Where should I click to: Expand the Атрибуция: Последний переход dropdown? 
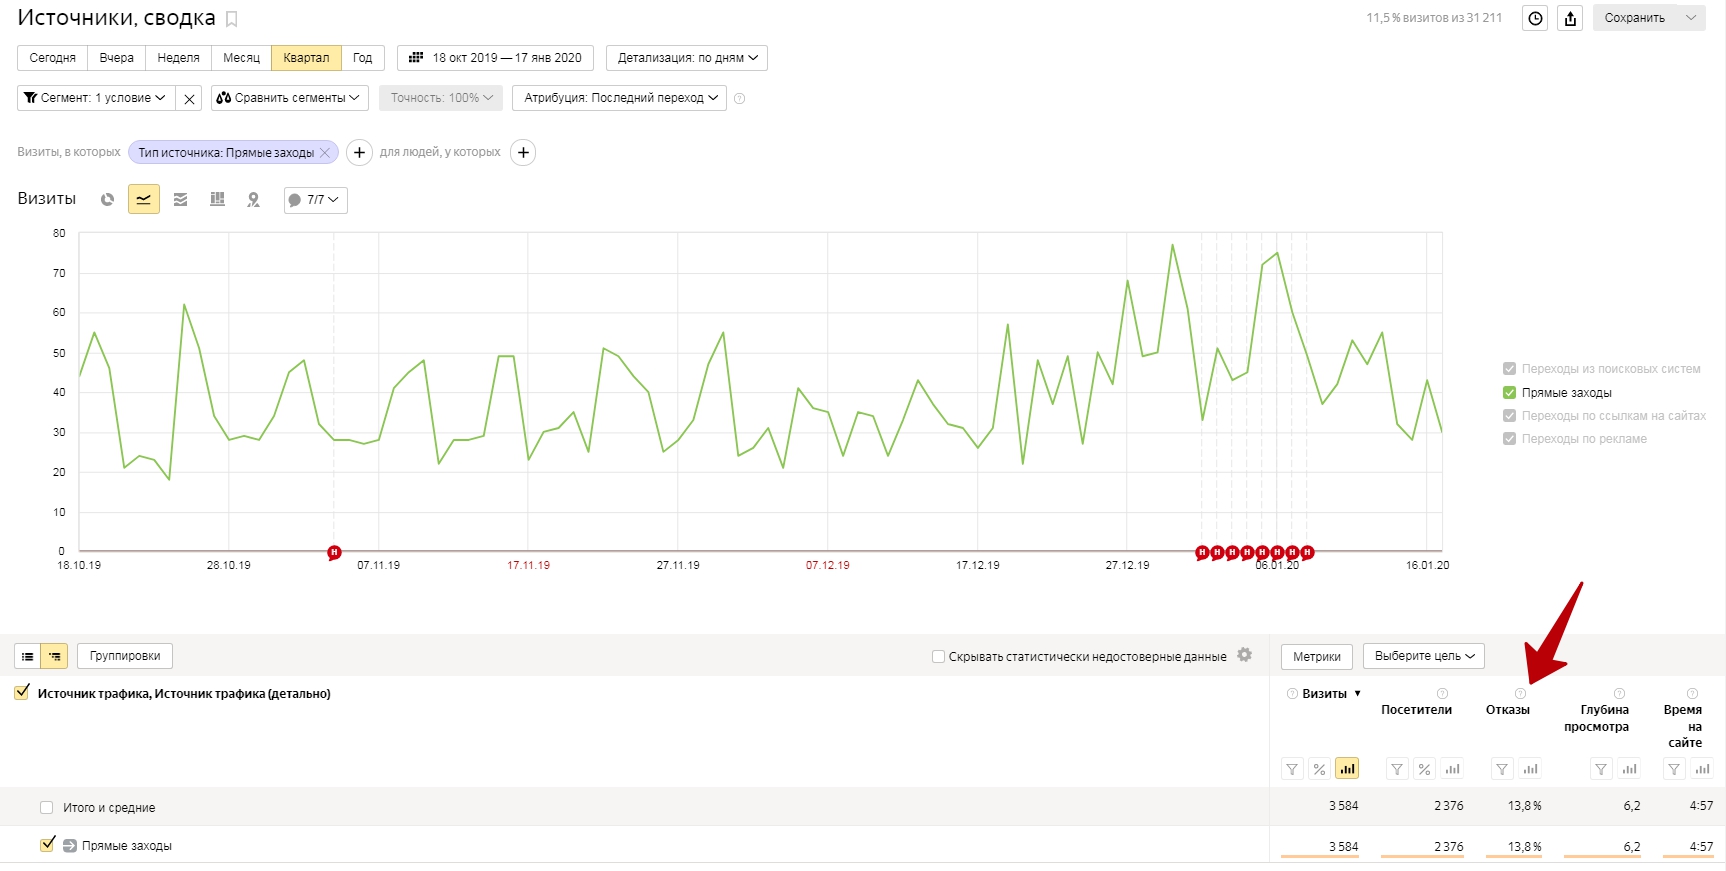click(x=619, y=98)
